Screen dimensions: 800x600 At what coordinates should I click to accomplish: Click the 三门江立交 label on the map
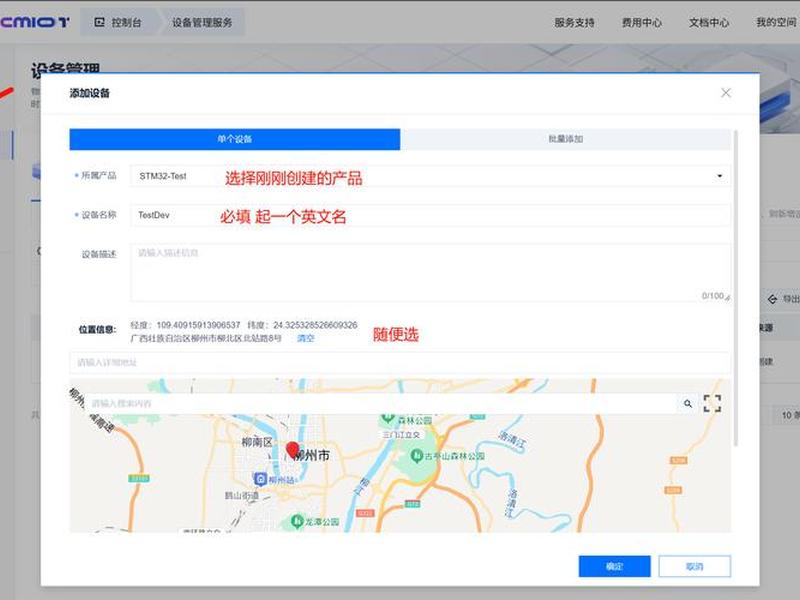[x=401, y=435]
